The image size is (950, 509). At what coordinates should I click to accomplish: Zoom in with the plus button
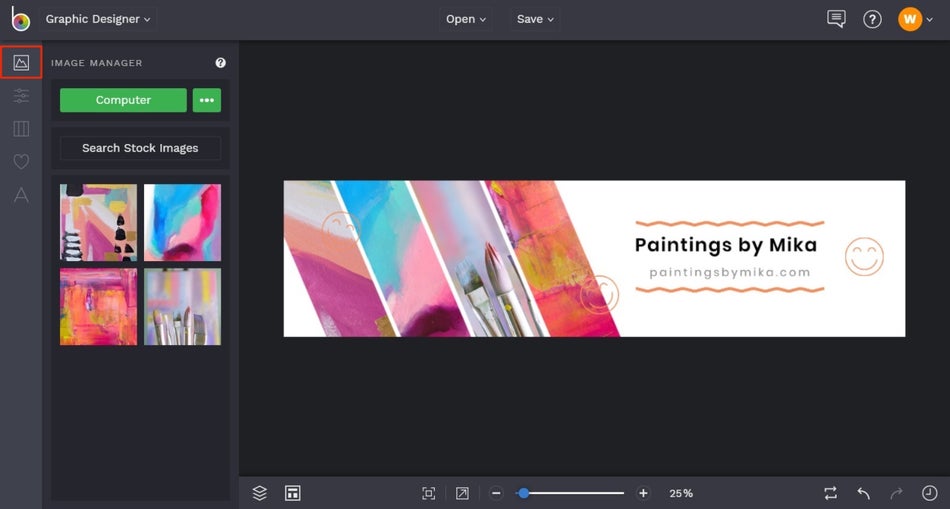click(x=643, y=493)
